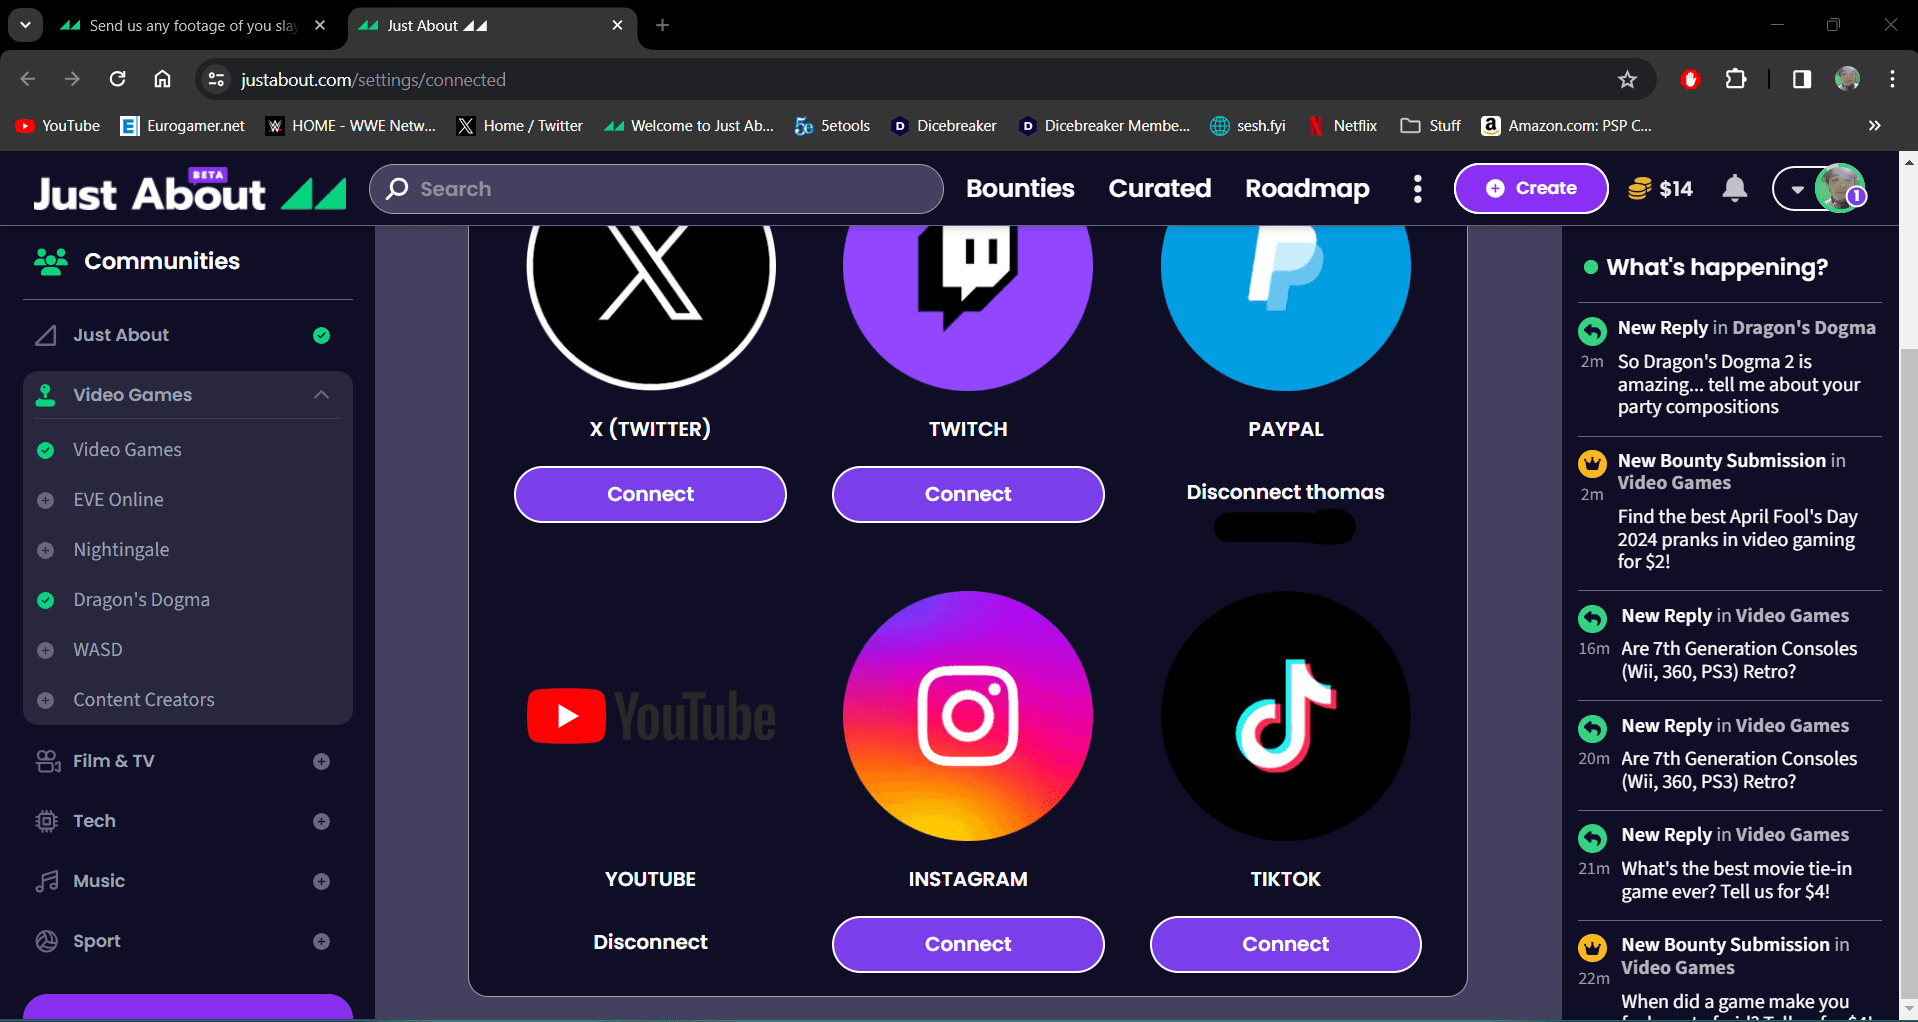The image size is (1918, 1022).
Task: Join WASD with its plus icon
Action: click(x=45, y=650)
